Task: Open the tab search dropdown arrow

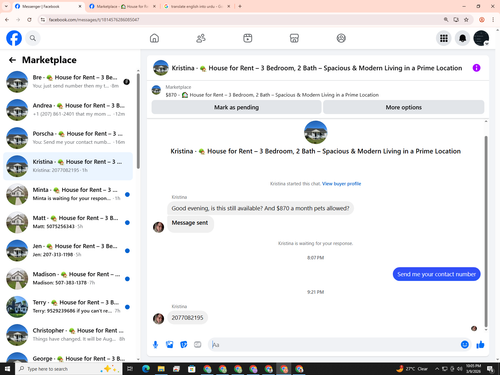Action: click(x=6, y=6)
